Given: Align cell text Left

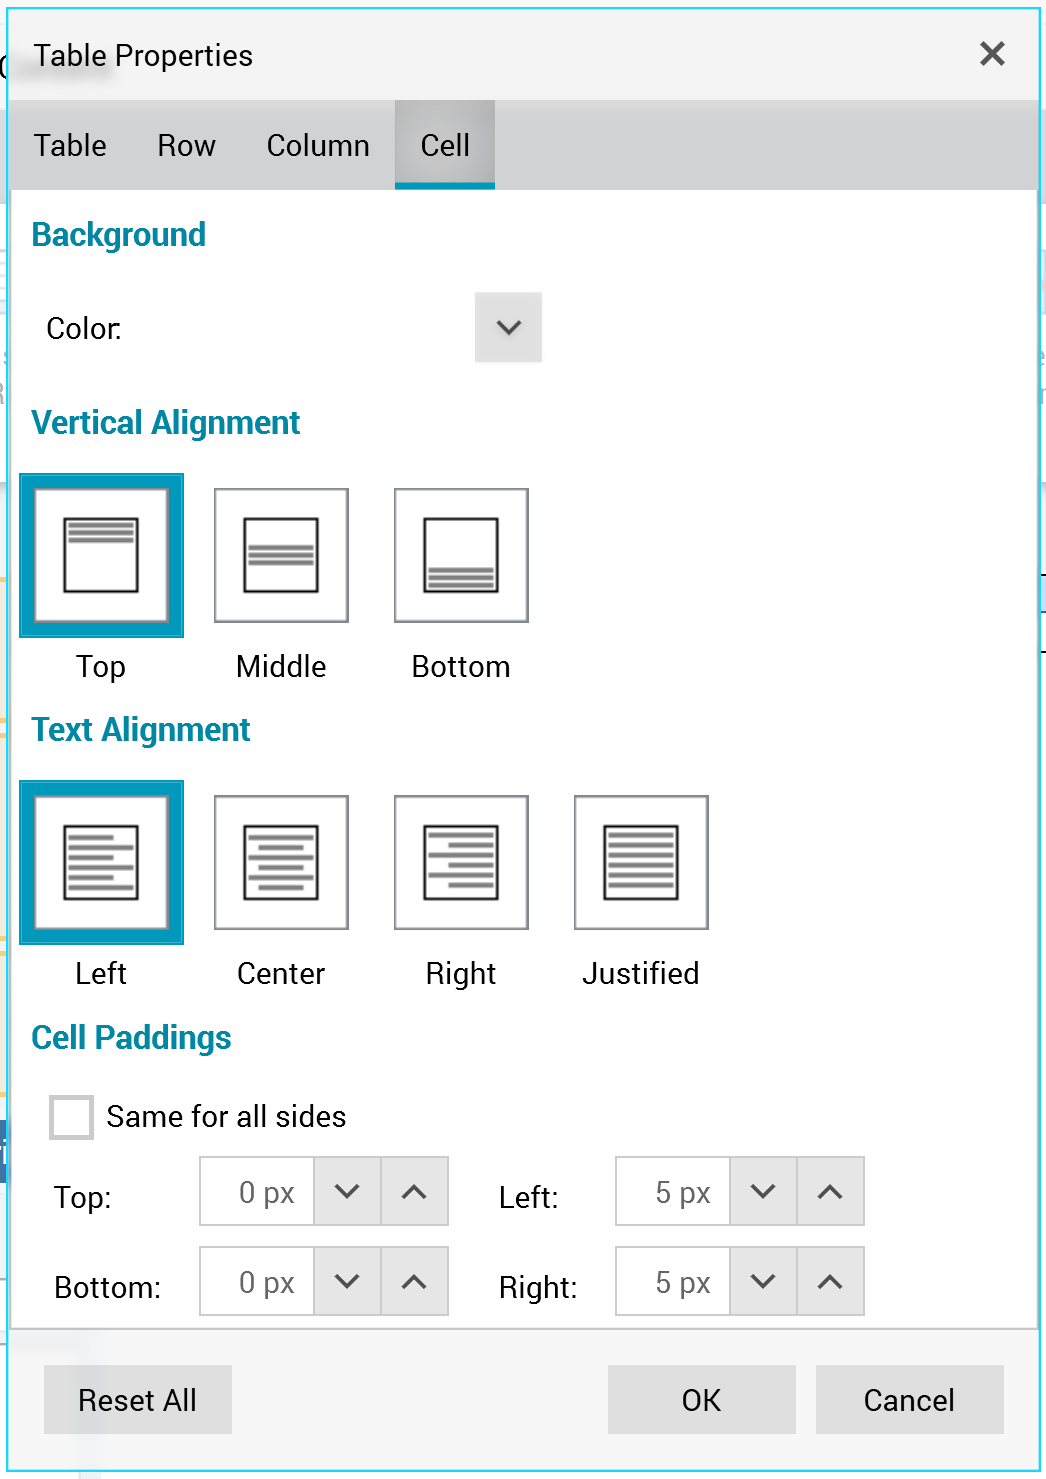Looking at the screenshot, I should [x=101, y=862].
